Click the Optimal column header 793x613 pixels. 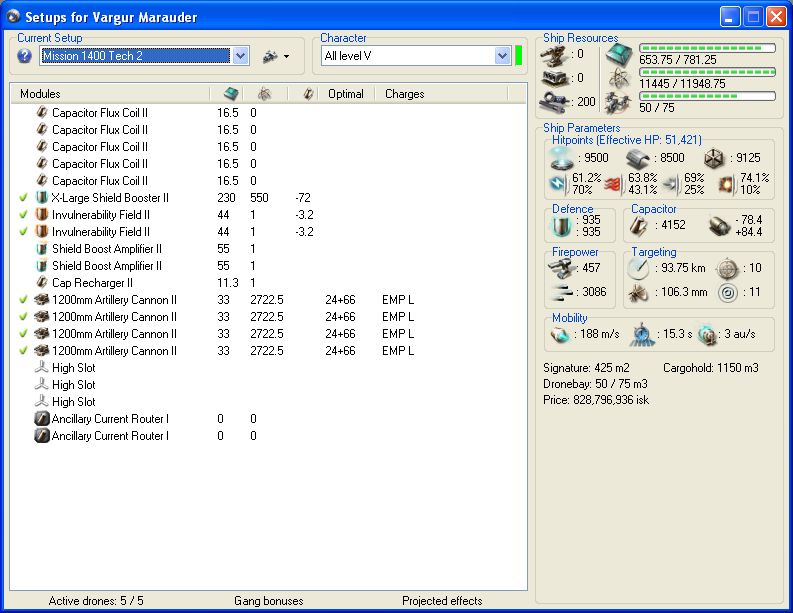tap(345, 94)
